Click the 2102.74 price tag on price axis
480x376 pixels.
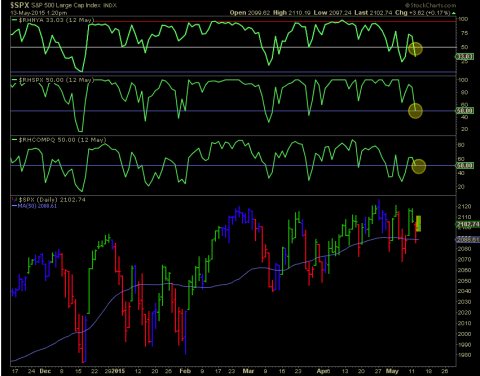(468, 224)
